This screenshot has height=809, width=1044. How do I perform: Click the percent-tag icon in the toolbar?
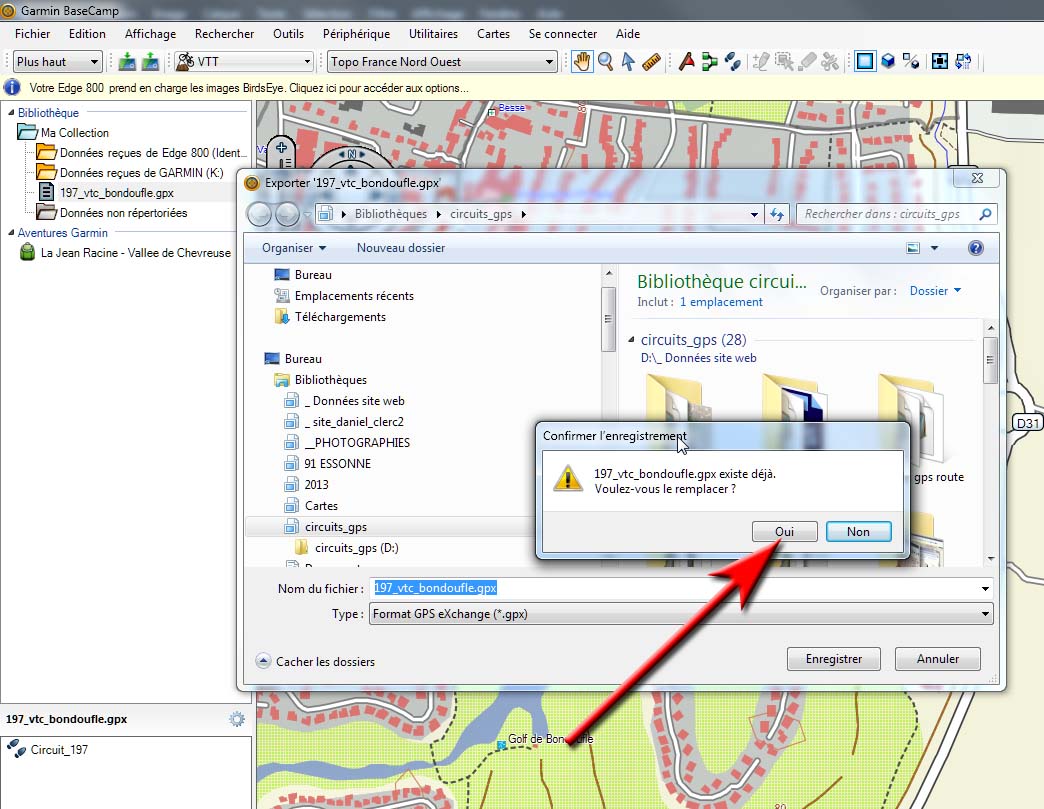coord(911,62)
